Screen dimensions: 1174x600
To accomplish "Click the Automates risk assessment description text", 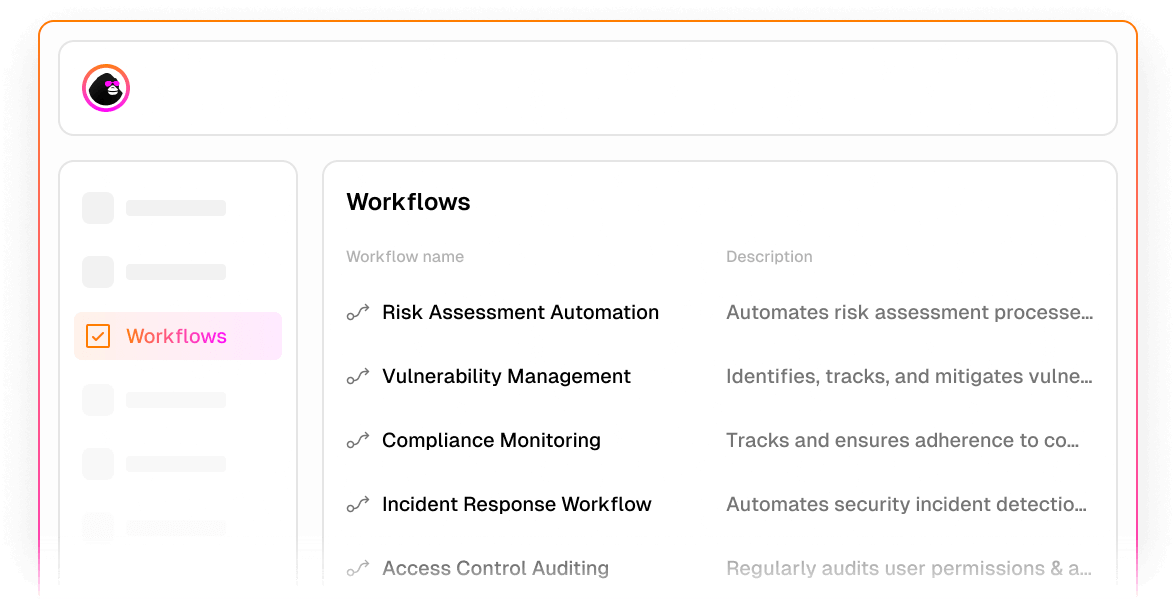I will tap(910, 312).
